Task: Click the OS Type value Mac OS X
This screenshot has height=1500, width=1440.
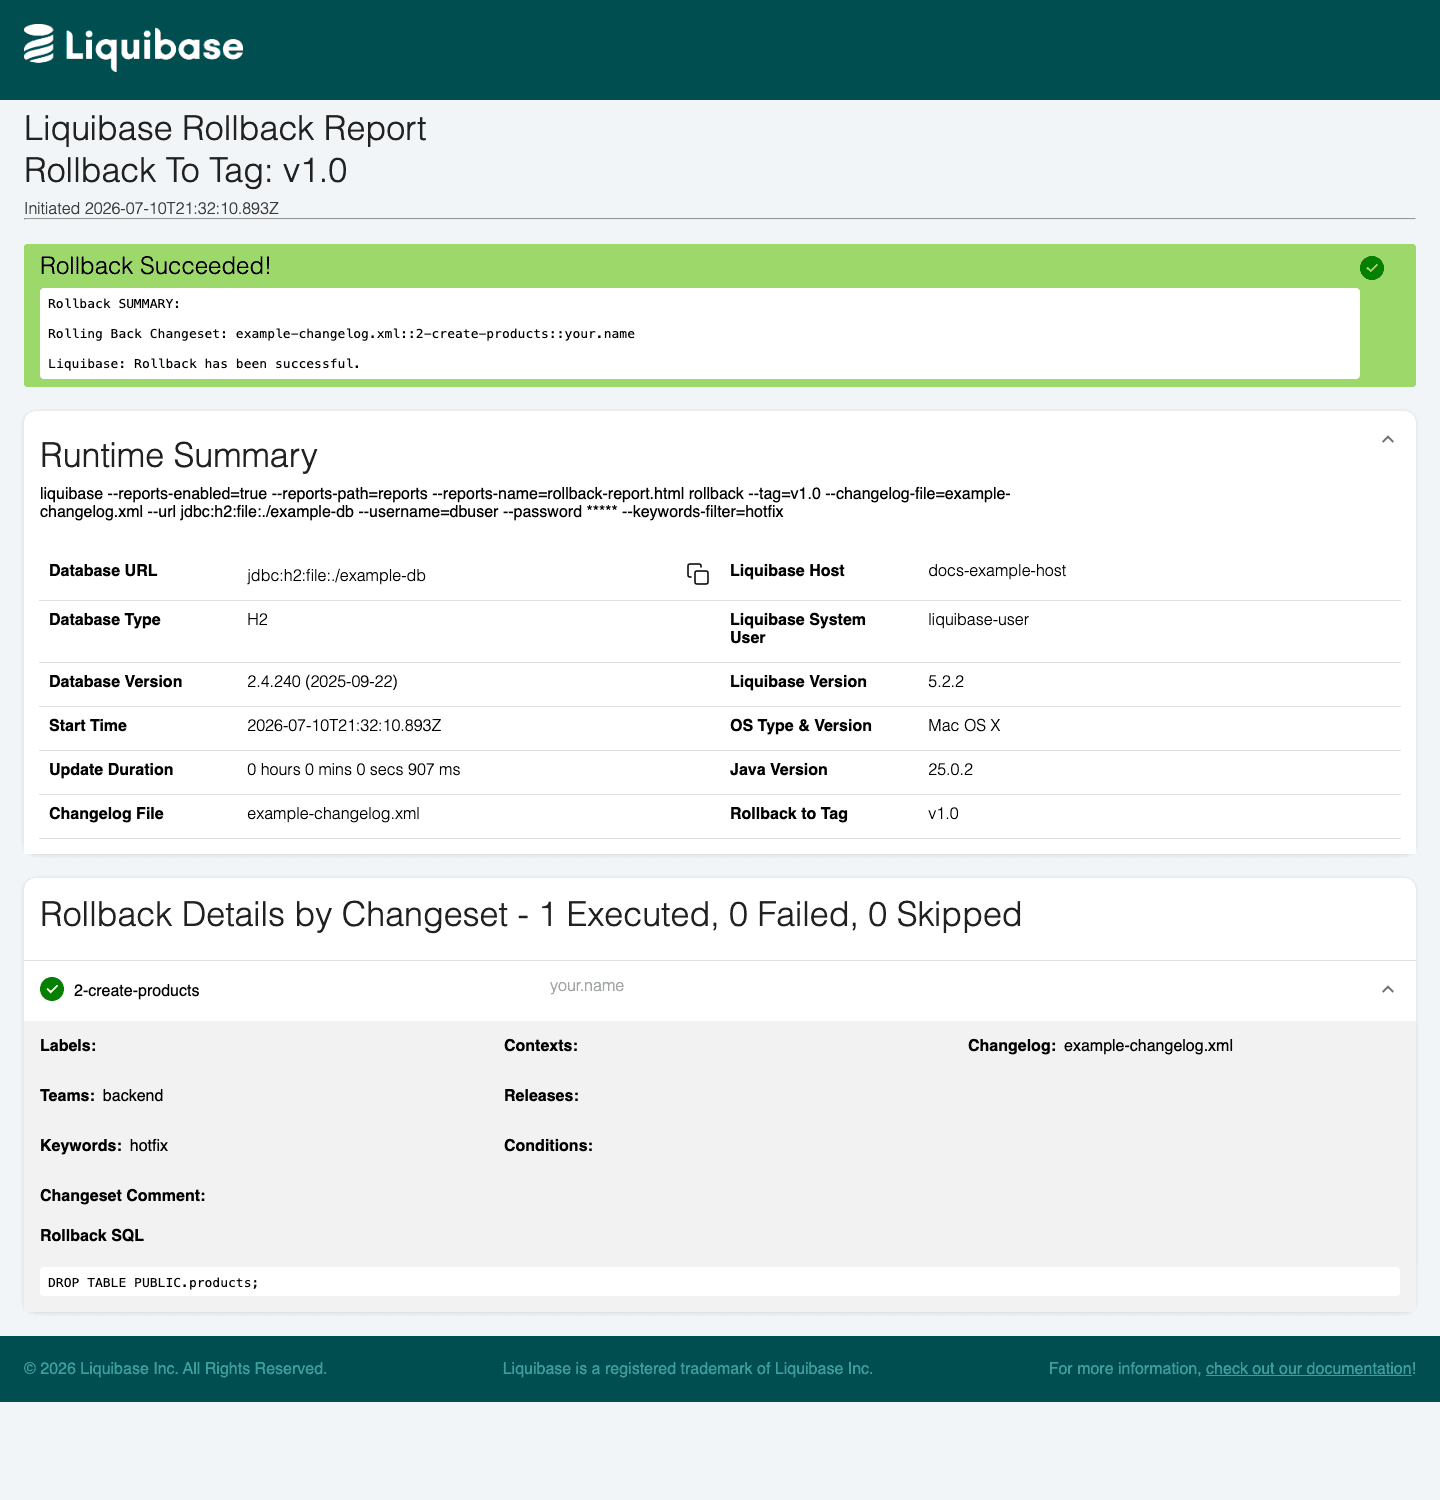Action: click(x=964, y=726)
